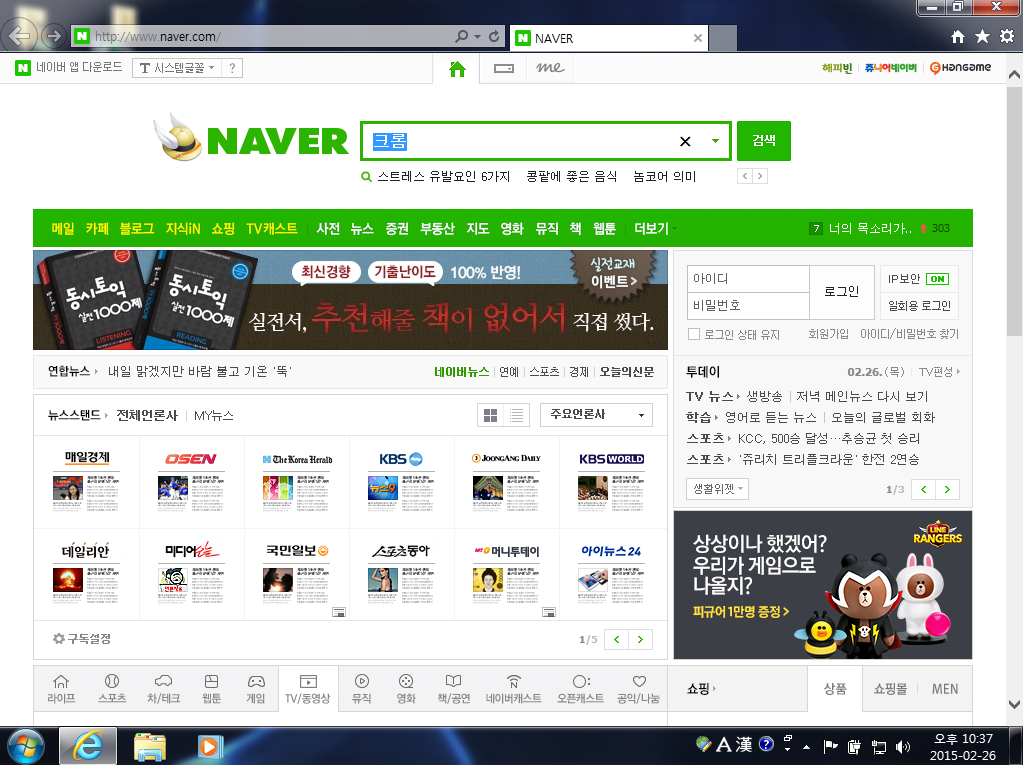Click the green 검색 search button
This screenshot has height=765, width=1023.
pos(763,141)
